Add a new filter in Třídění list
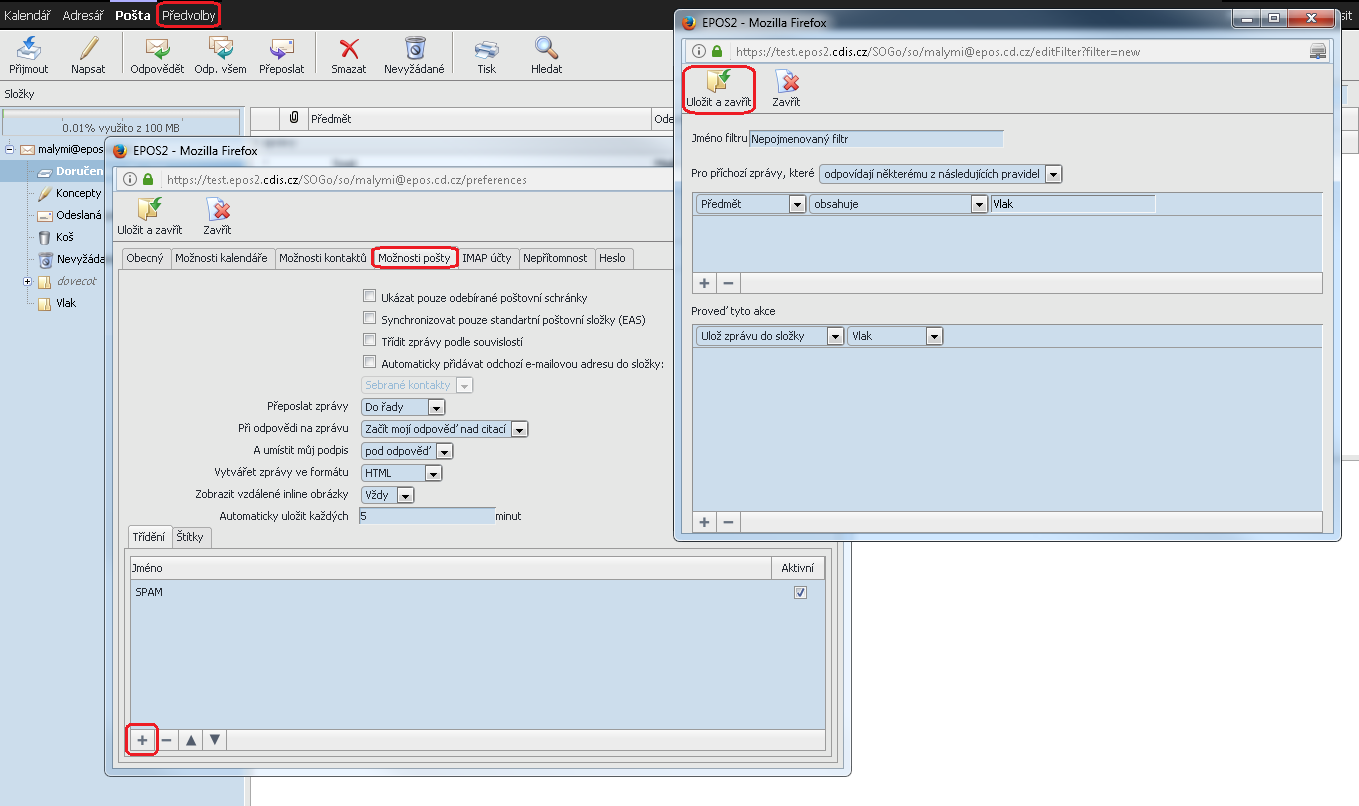1359x806 pixels. tap(142, 740)
